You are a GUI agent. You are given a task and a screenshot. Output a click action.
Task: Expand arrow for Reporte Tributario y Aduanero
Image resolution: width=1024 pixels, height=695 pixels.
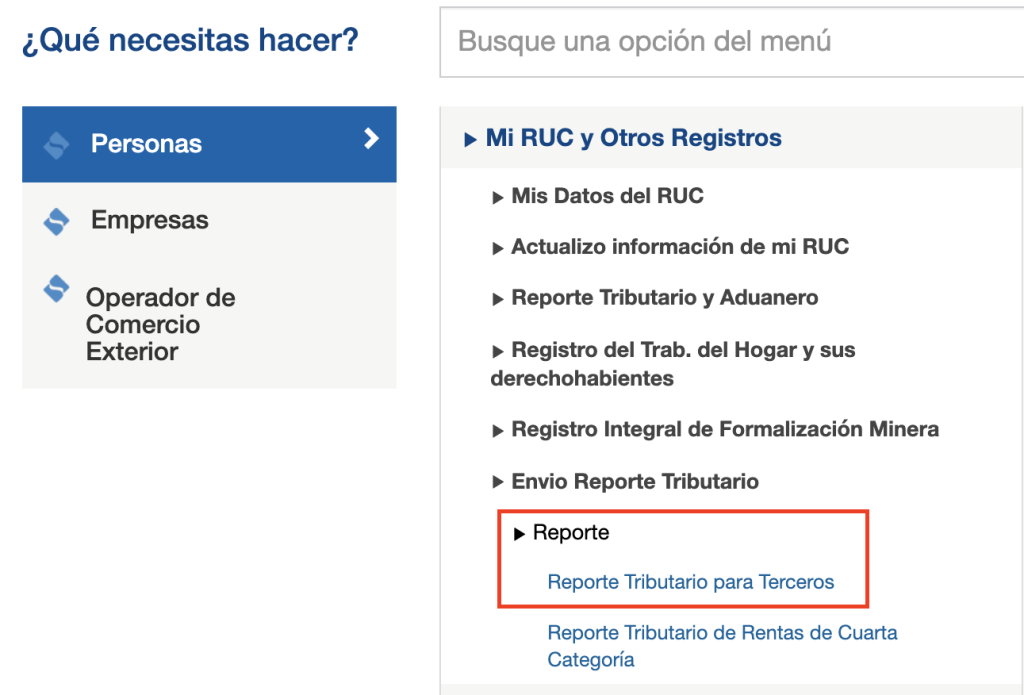coord(498,299)
